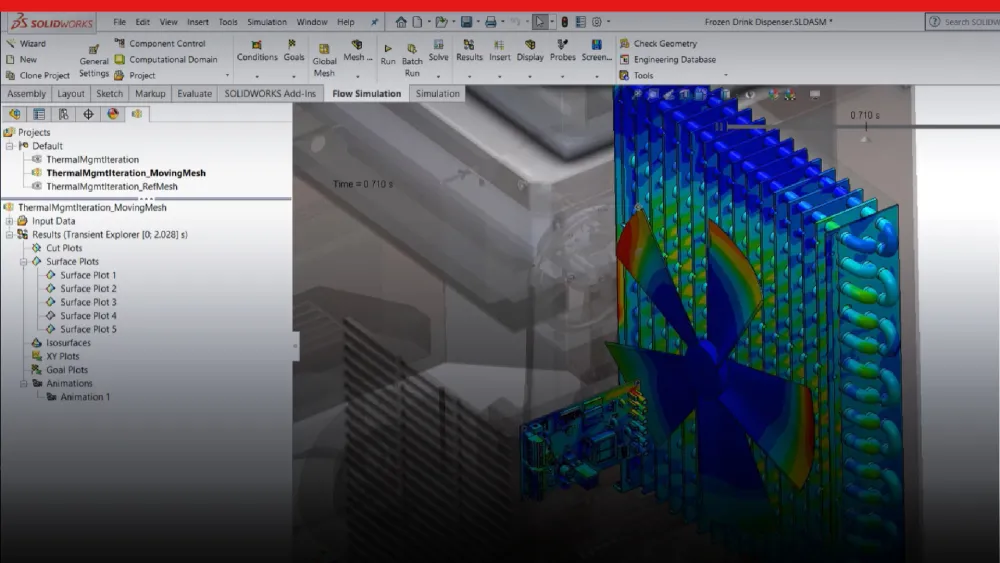The width and height of the screenshot is (1000, 563).
Task: Open dropdown under Probes button
Action: [562, 77]
